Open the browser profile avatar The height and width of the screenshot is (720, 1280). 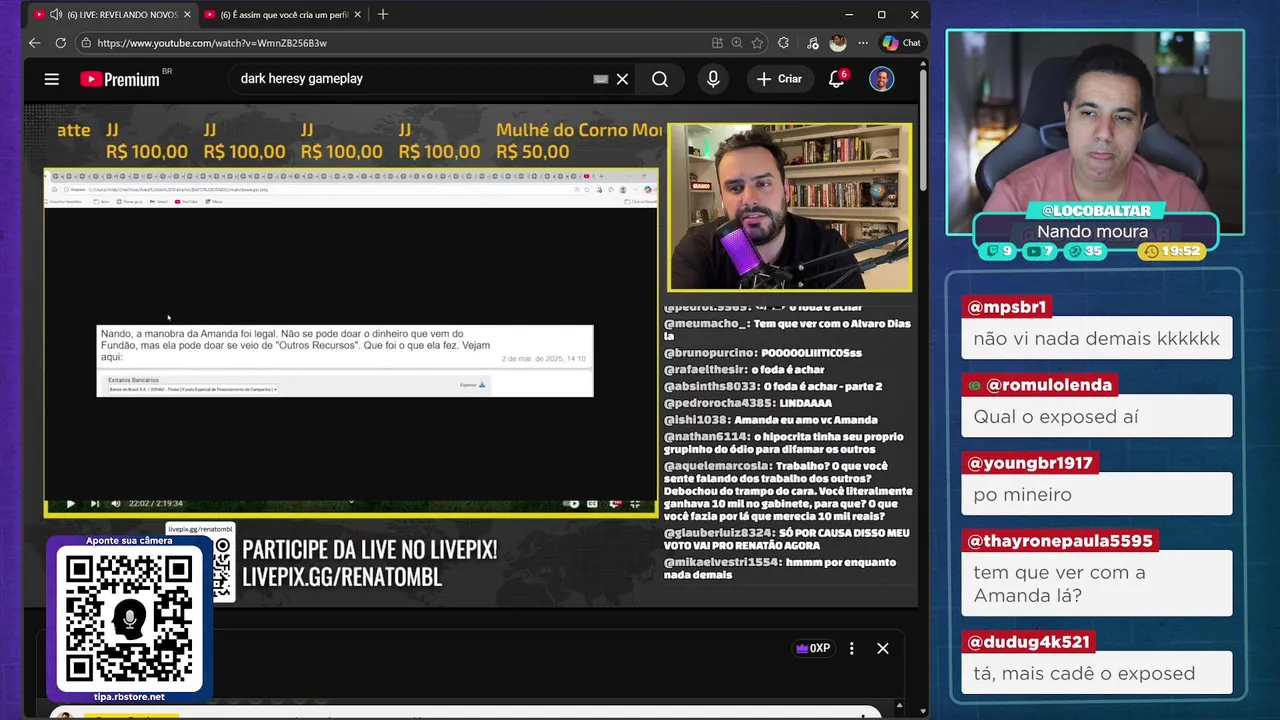point(838,43)
